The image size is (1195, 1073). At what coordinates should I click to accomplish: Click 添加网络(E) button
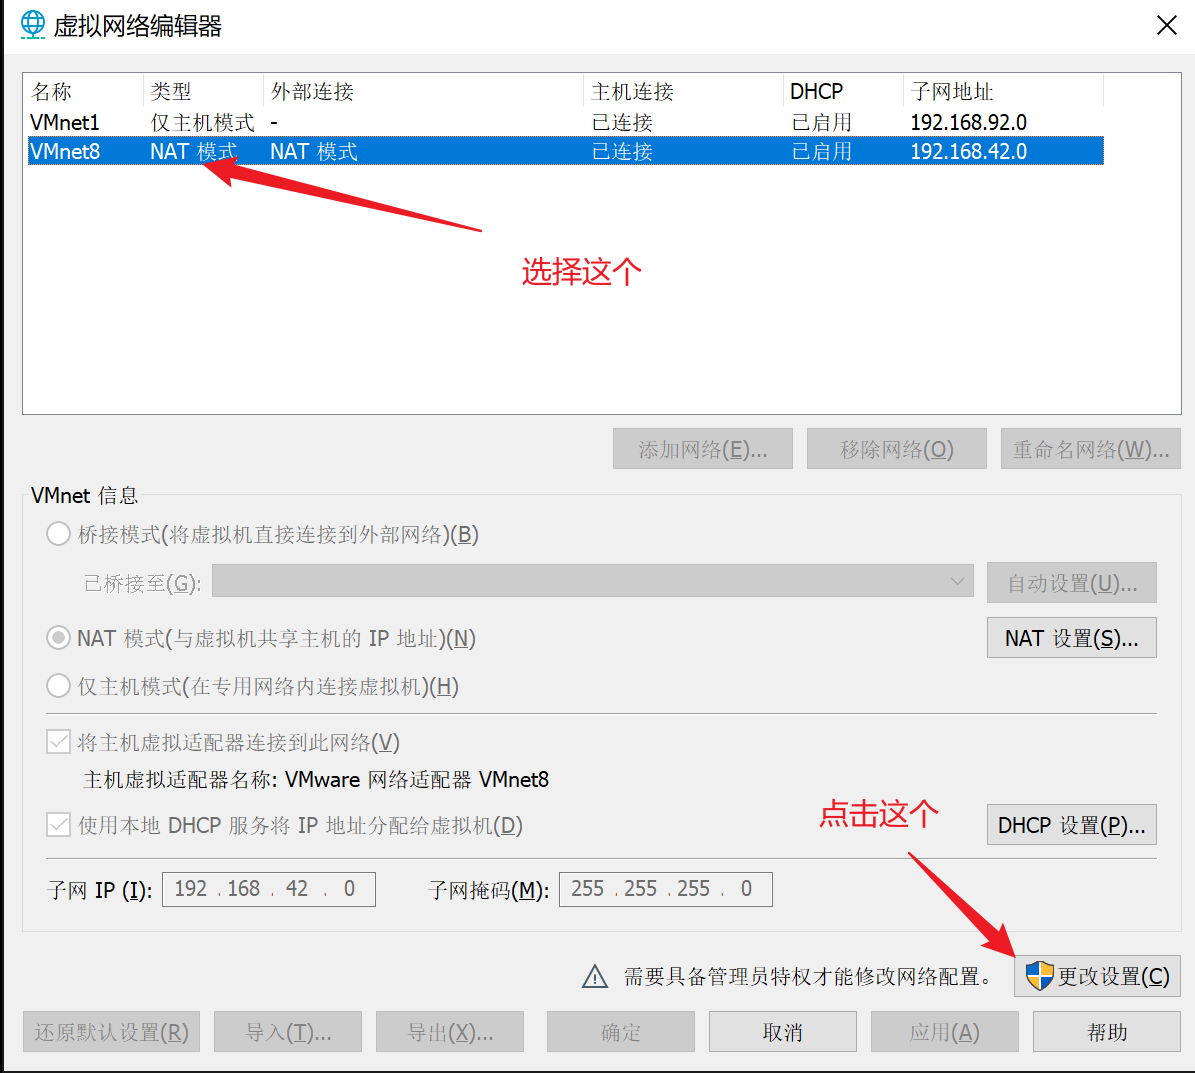703,449
